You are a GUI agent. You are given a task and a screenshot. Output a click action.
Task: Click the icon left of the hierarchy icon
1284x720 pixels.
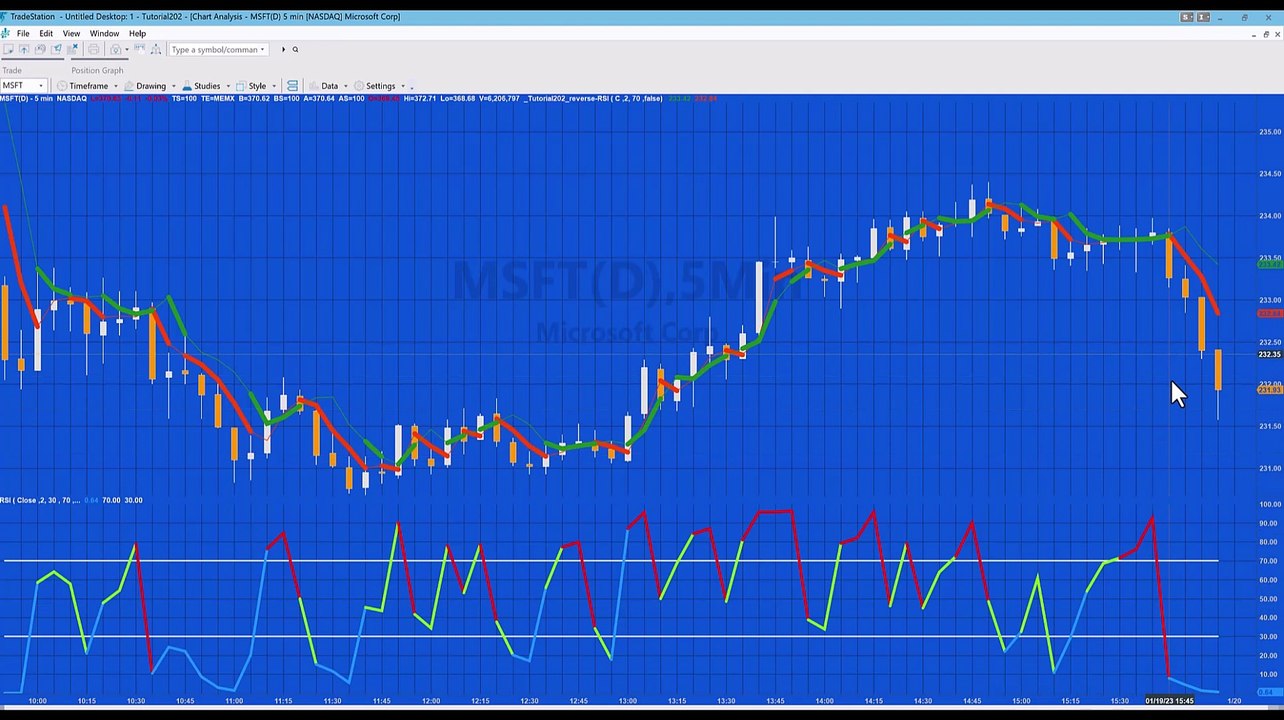(140, 49)
